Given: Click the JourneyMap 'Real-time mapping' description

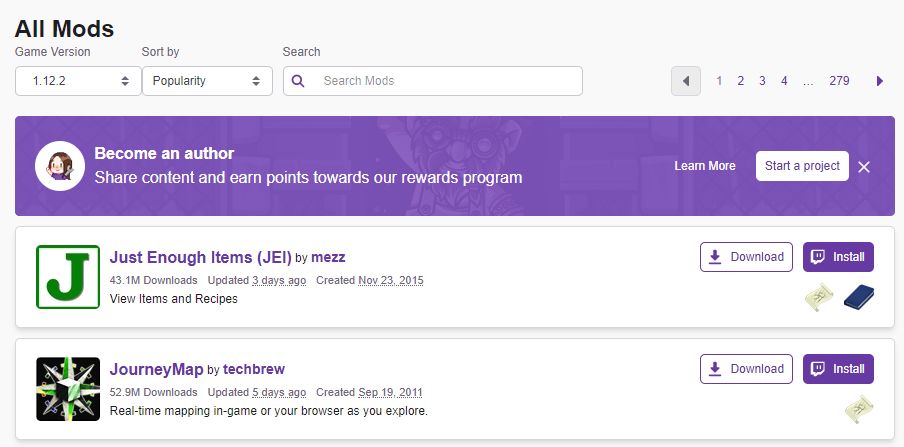Looking at the screenshot, I should coord(269,411).
